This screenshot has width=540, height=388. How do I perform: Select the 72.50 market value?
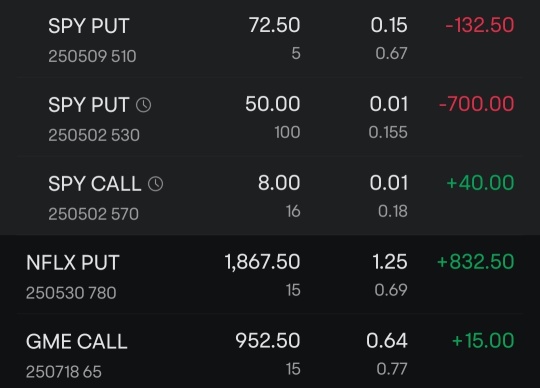tap(274, 25)
